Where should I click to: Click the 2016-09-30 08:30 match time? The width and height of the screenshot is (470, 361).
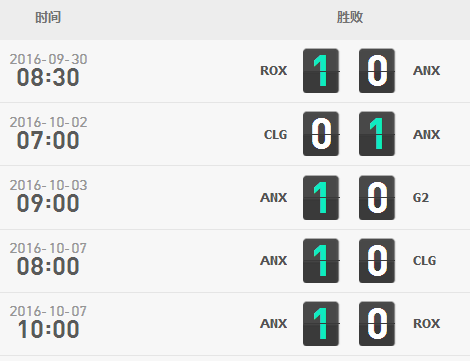[48, 70]
